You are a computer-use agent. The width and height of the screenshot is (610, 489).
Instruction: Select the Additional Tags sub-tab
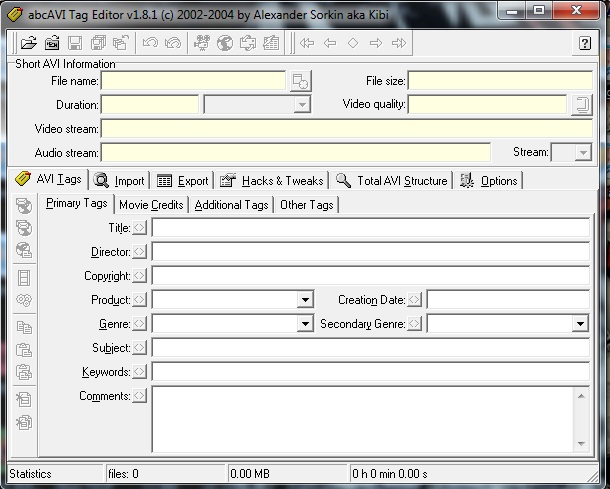[x=231, y=205]
